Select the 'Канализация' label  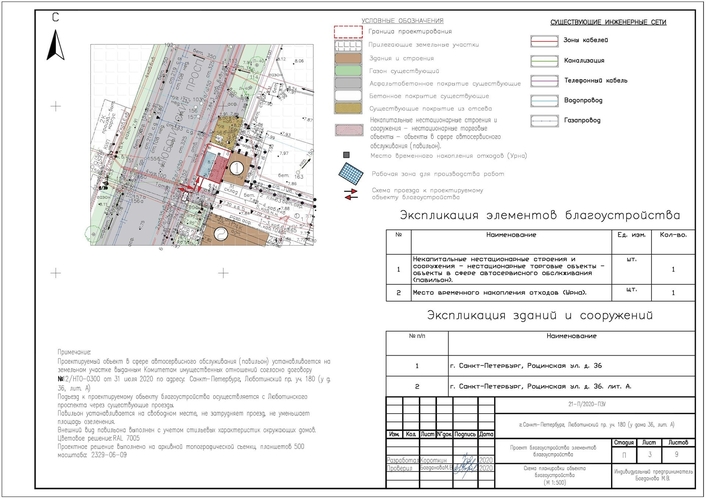(584, 60)
